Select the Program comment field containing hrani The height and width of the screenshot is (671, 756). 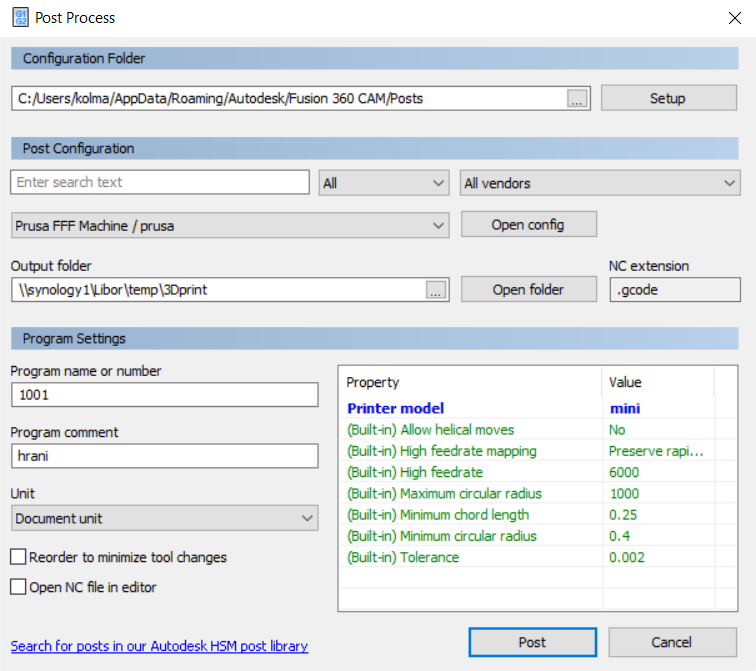[164, 456]
